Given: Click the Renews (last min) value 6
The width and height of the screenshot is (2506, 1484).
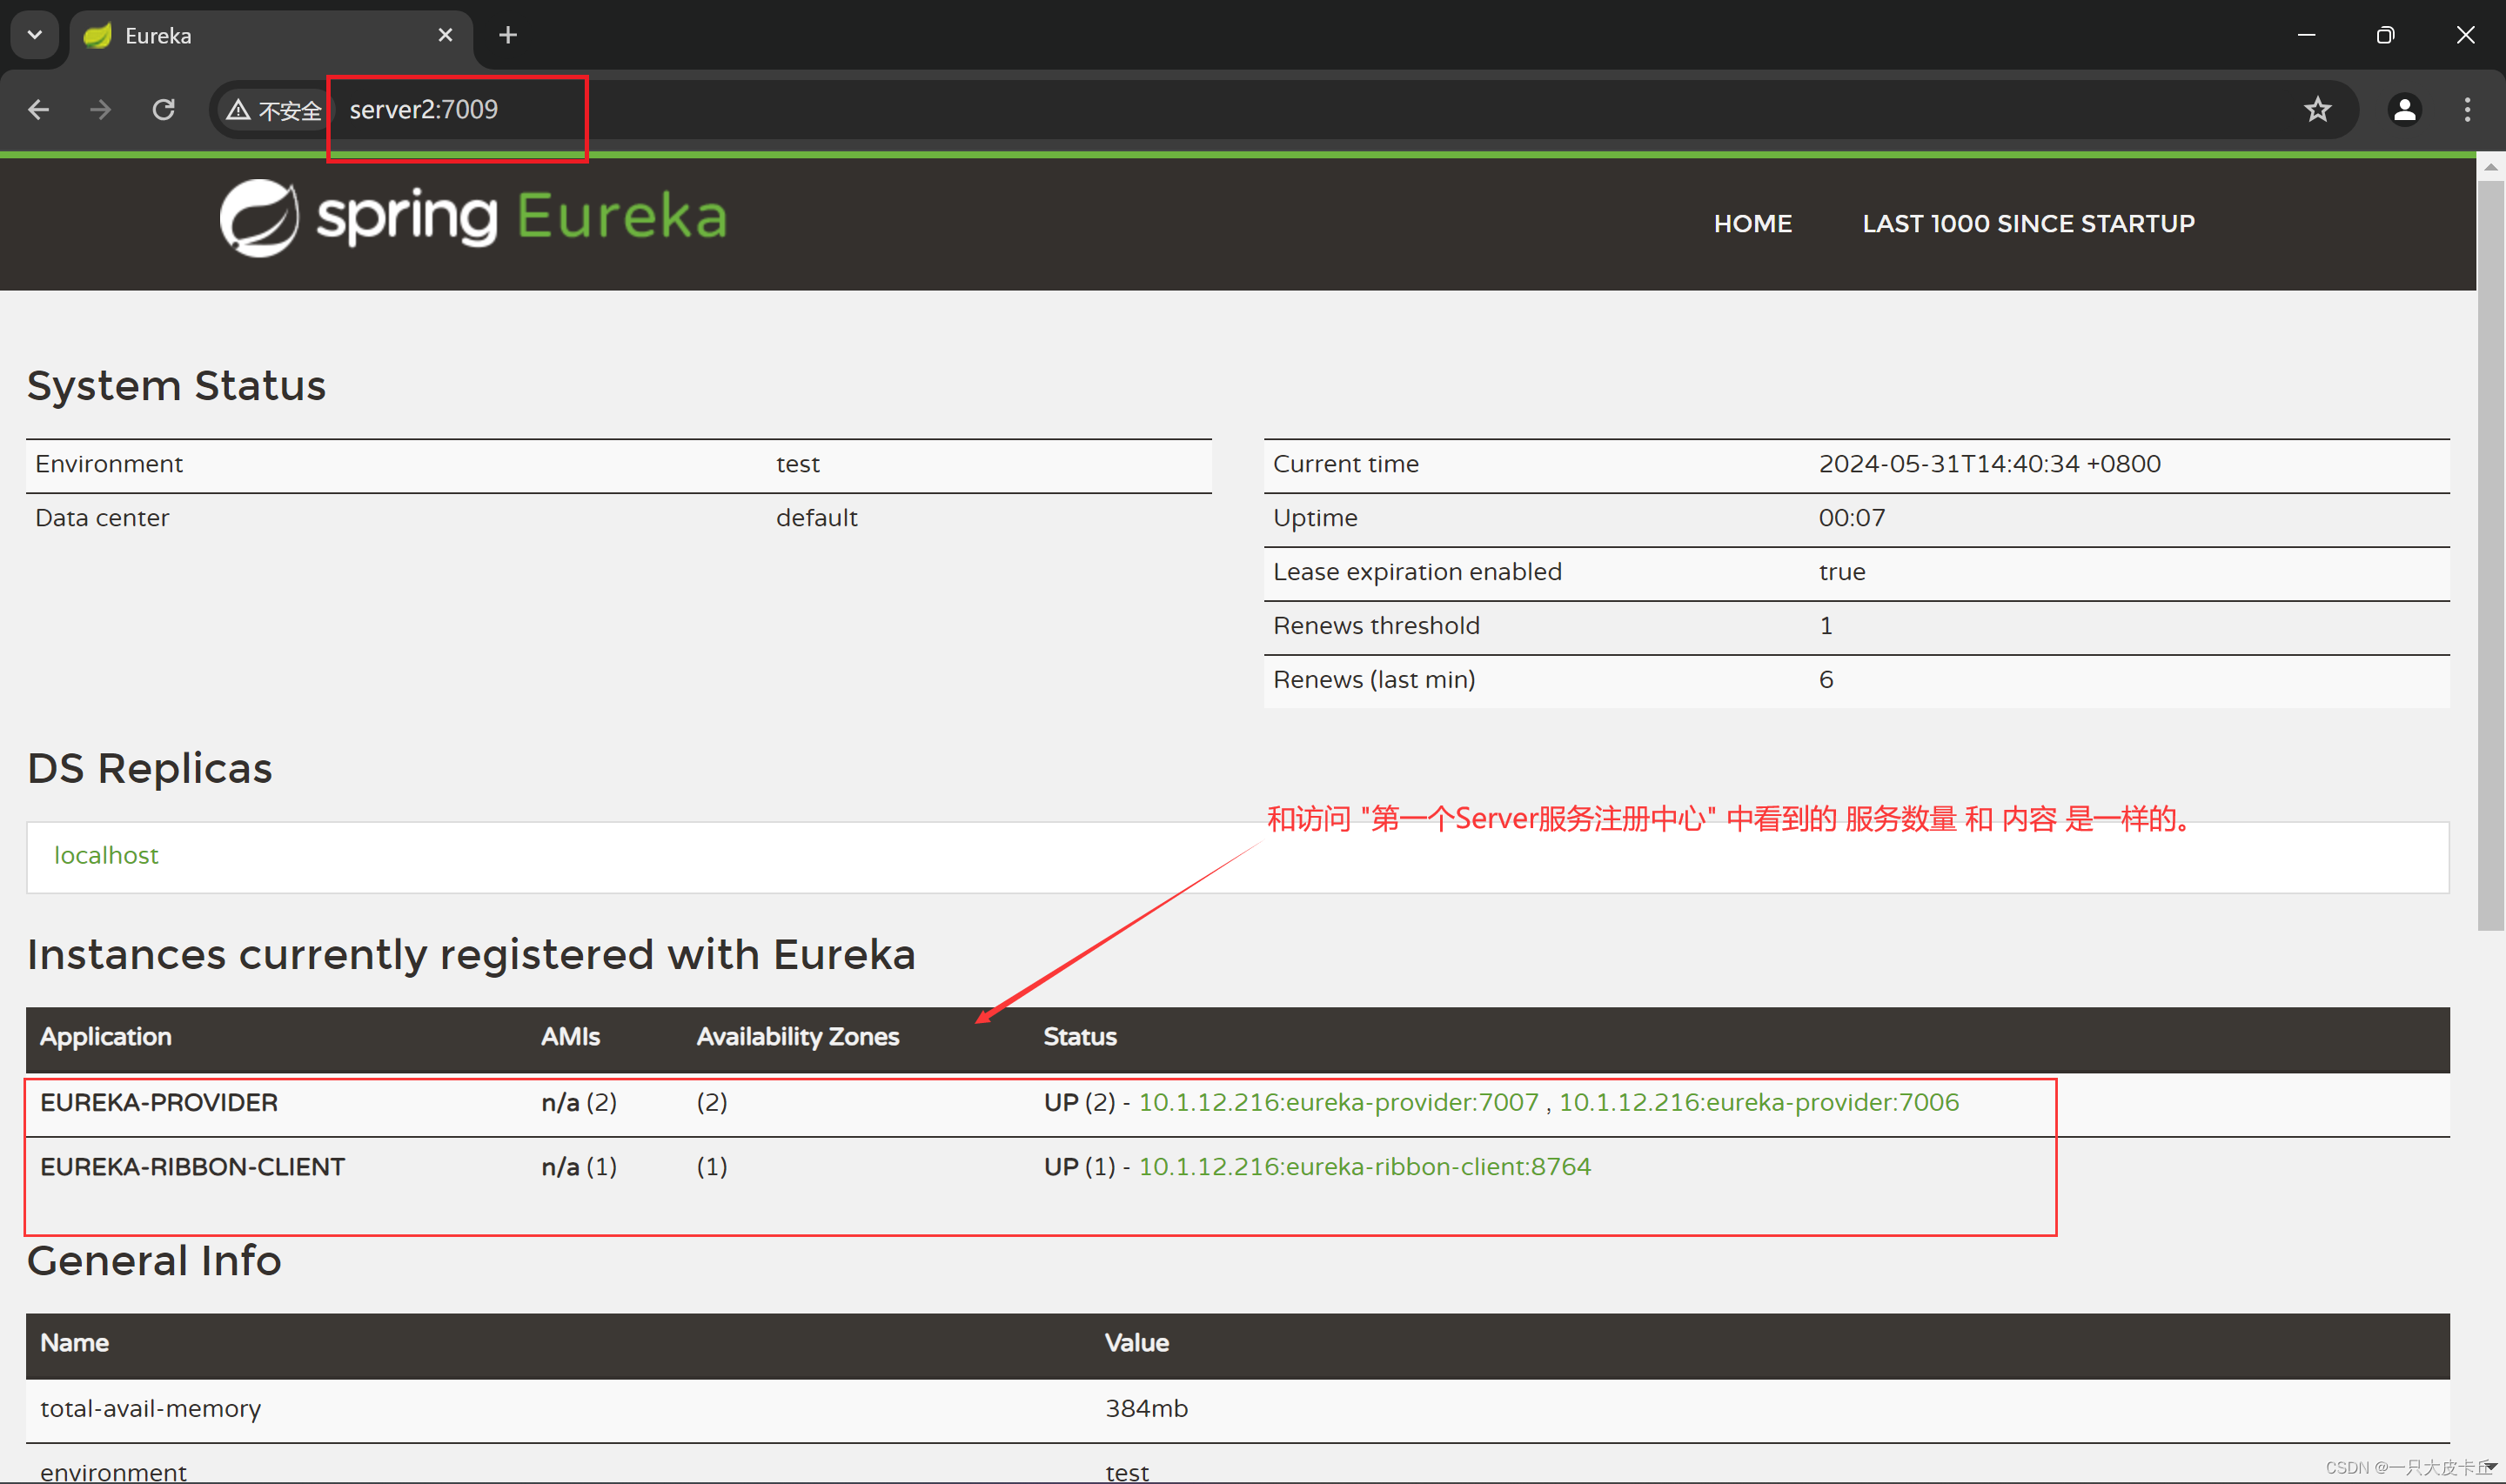Looking at the screenshot, I should pos(1825,680).
